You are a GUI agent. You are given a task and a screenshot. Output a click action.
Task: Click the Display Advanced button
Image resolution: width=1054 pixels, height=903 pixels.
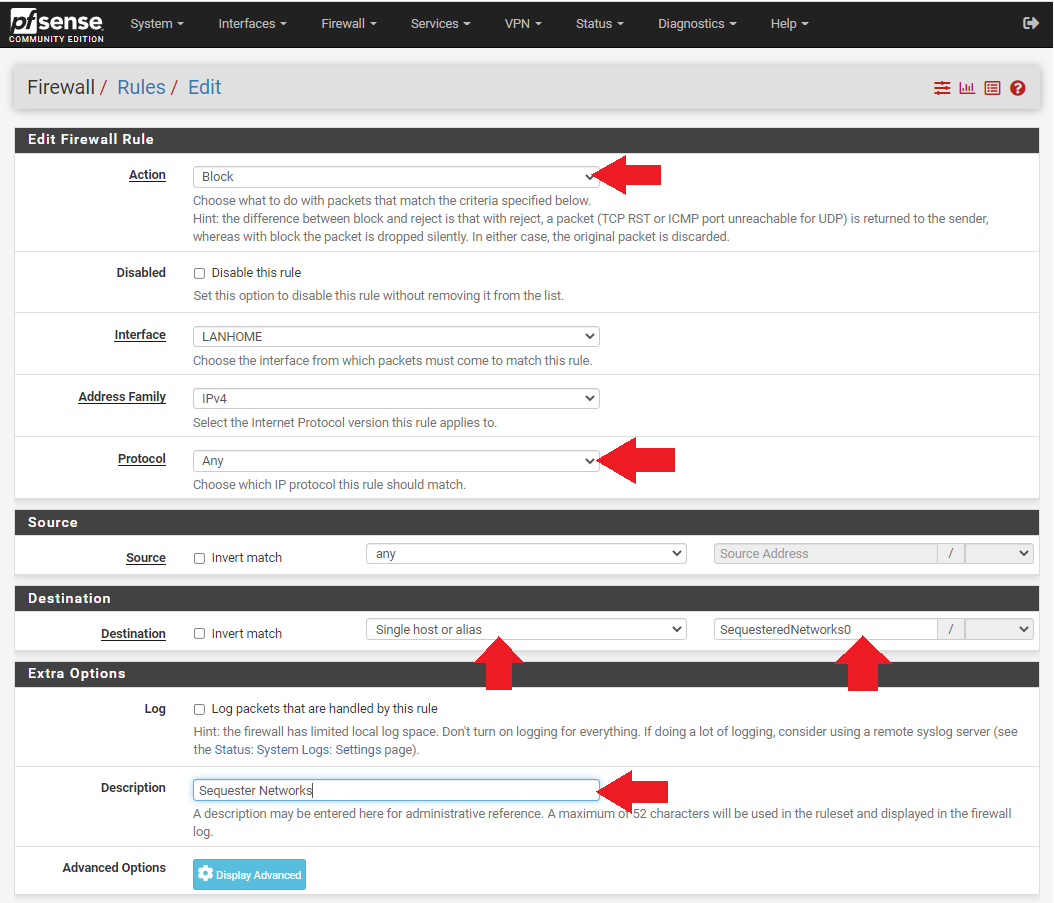pos(249,874)
